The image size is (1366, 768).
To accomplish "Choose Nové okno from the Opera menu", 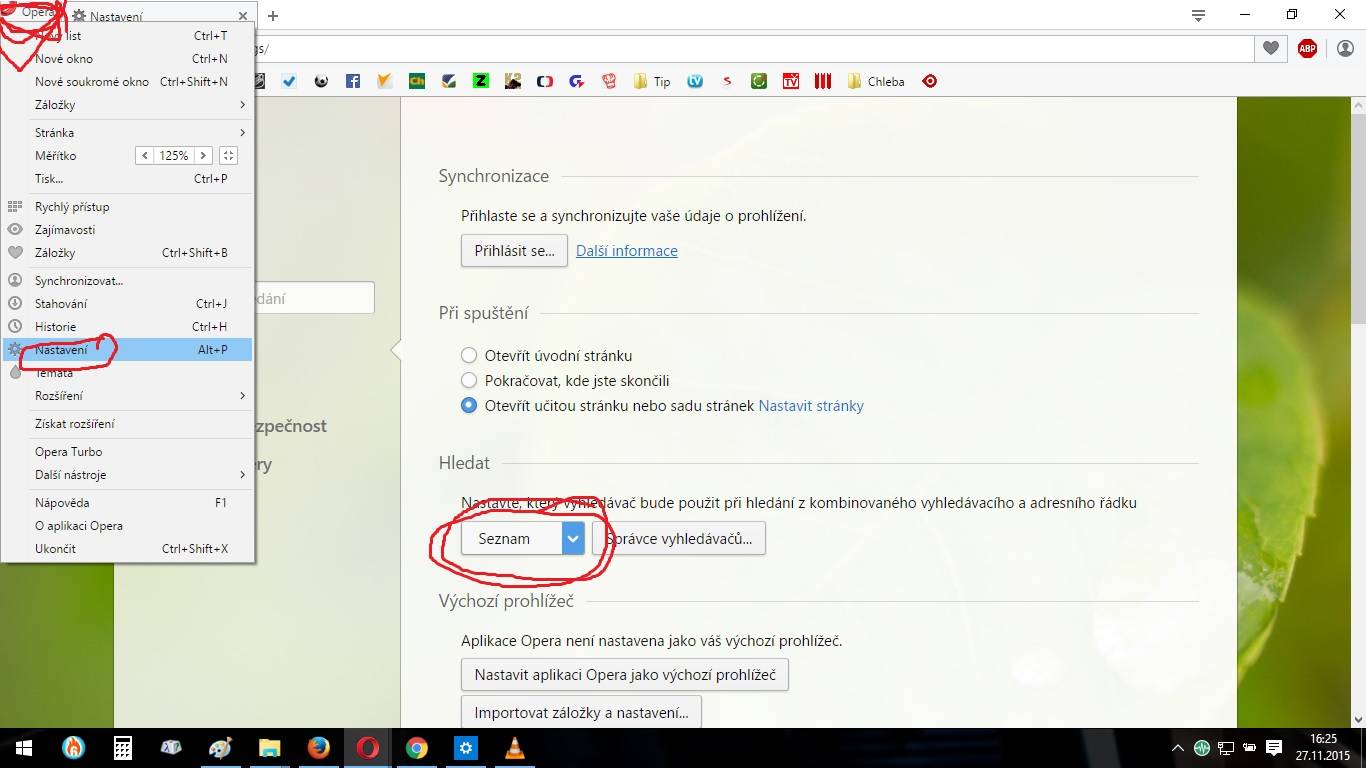I will [127, 59].
